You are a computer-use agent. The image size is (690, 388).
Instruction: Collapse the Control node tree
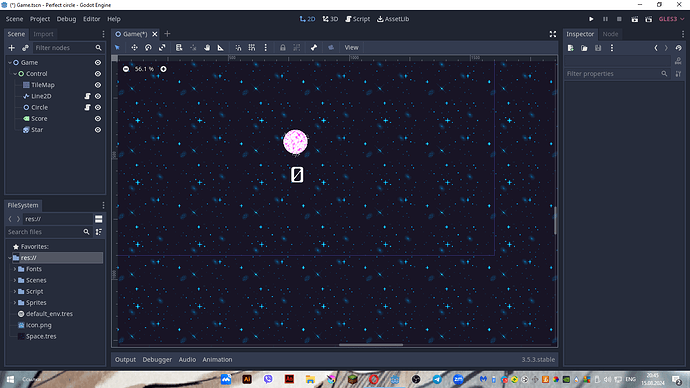15,74
